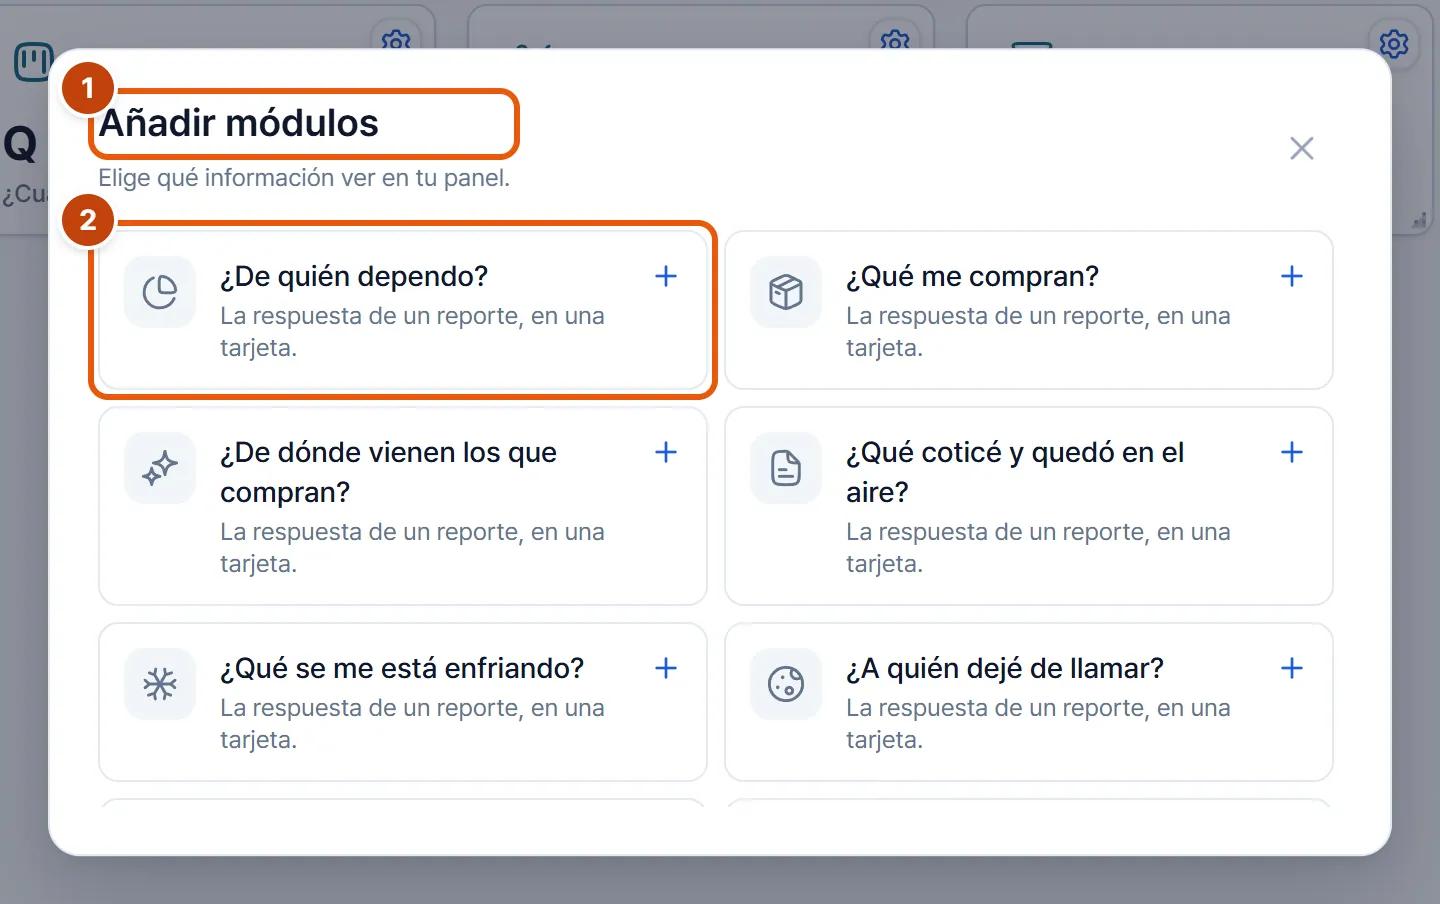Tap the plus icon for ¿De dónde vienen los que compran?
Viewport: 1440px width, 904px height.
666,452
